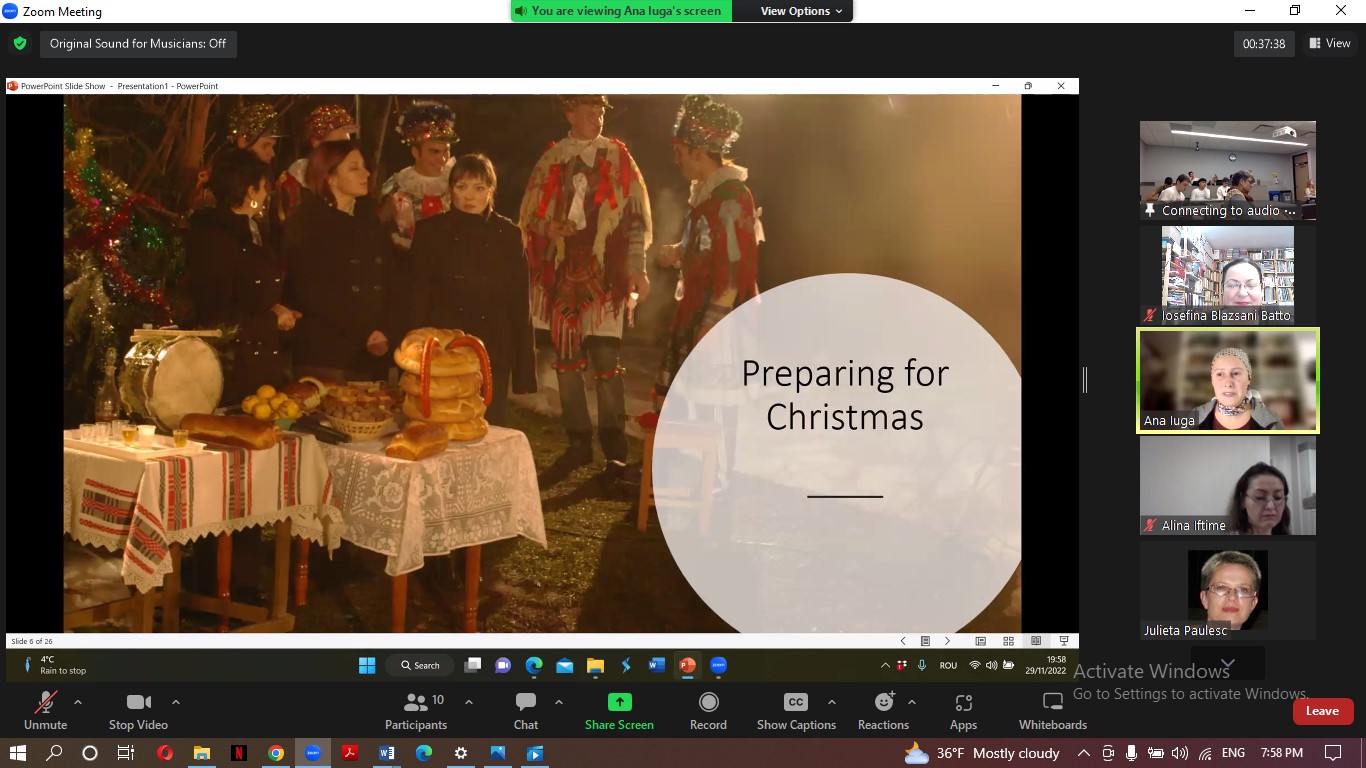Click the View layout button

1330,43
